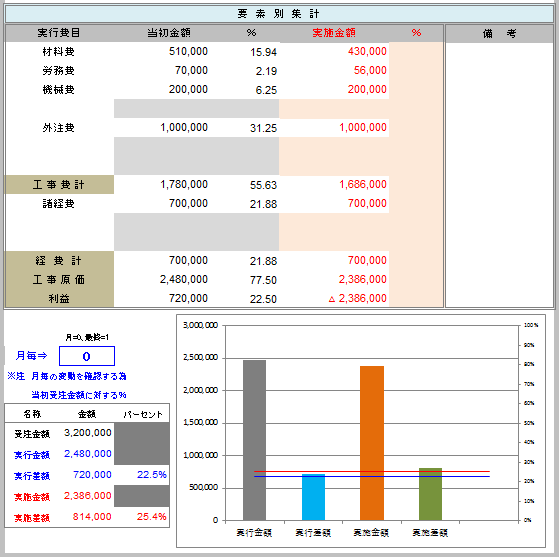The image size is (559, 557).
Task: Select the 備考 header cell
Action: [x=499, y=34]
